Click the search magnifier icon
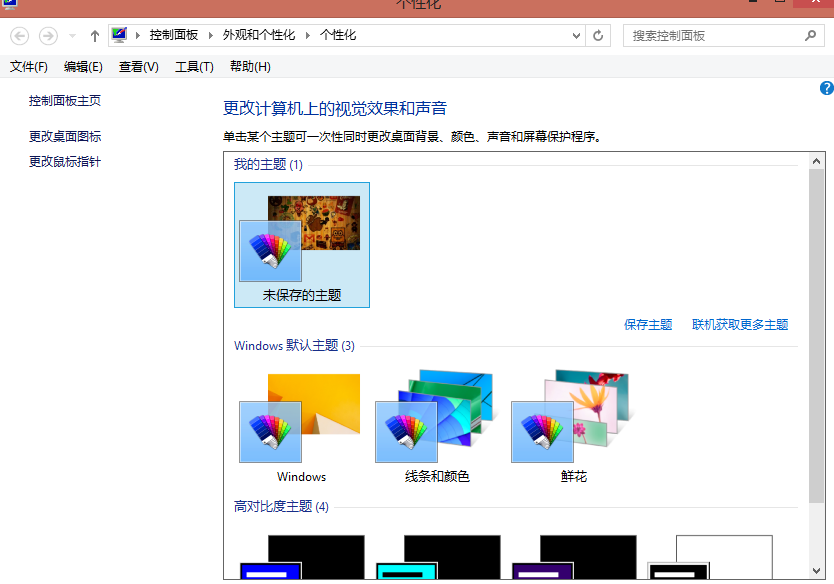 pos(810,35)
